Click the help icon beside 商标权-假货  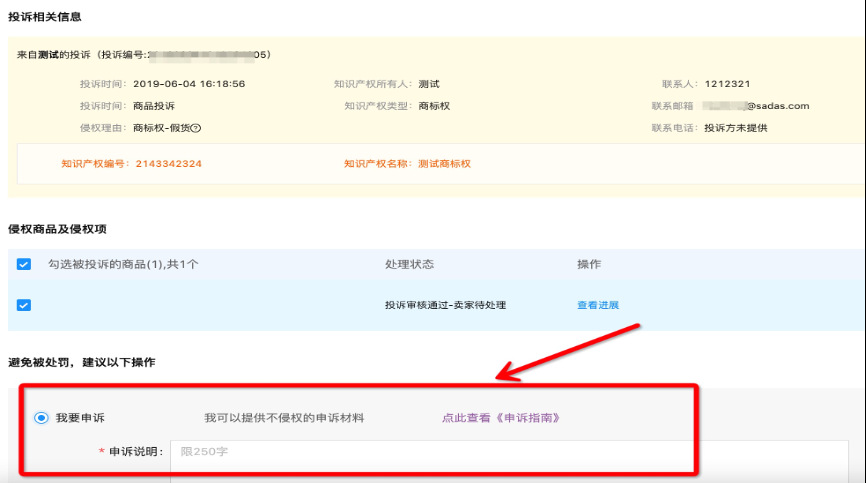tap(196, 128)
